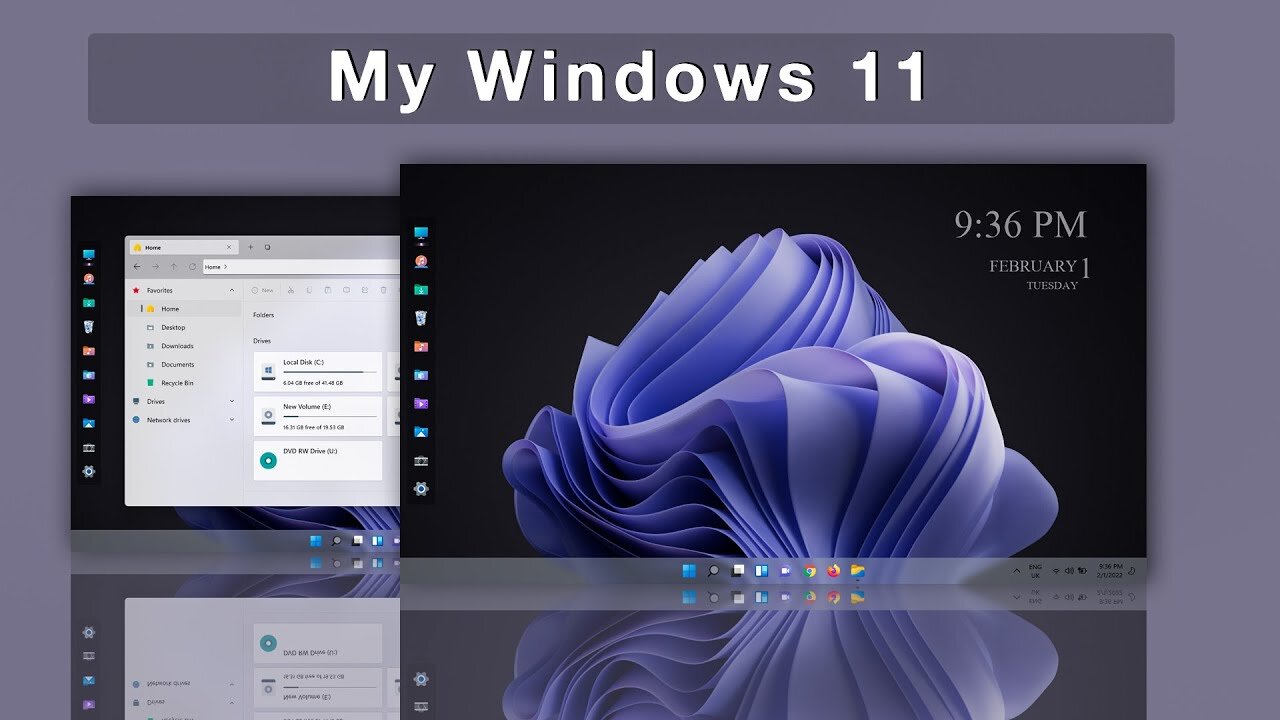Open the Wi-Fi network tray icon
The height and width of the screenshot is (720, 1280).
click(1056, 571)
